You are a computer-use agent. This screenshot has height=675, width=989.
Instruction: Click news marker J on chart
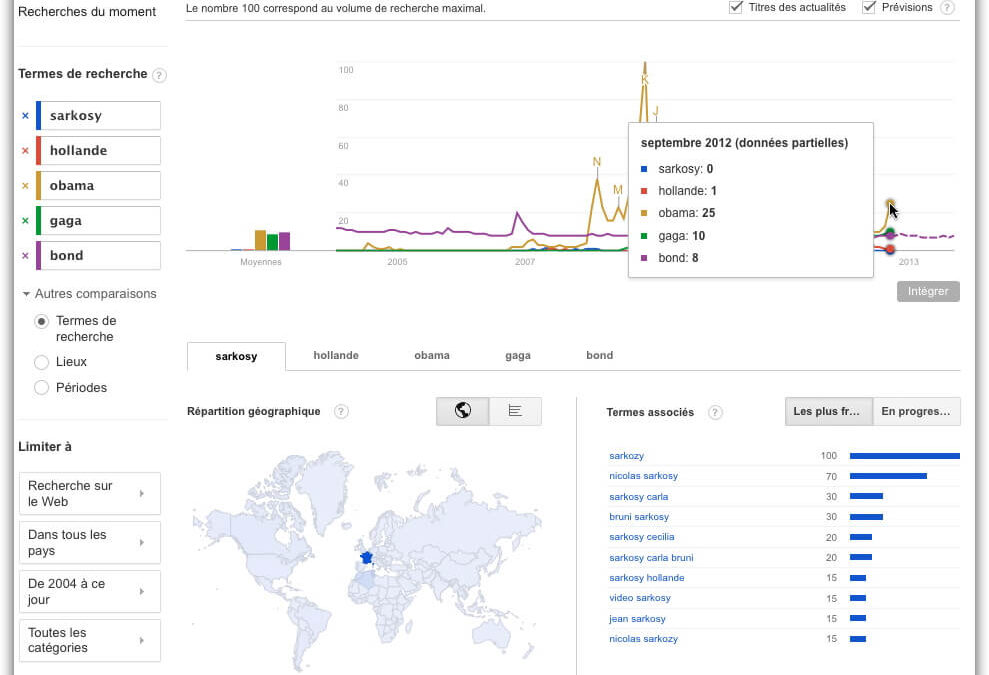(656, 112)
